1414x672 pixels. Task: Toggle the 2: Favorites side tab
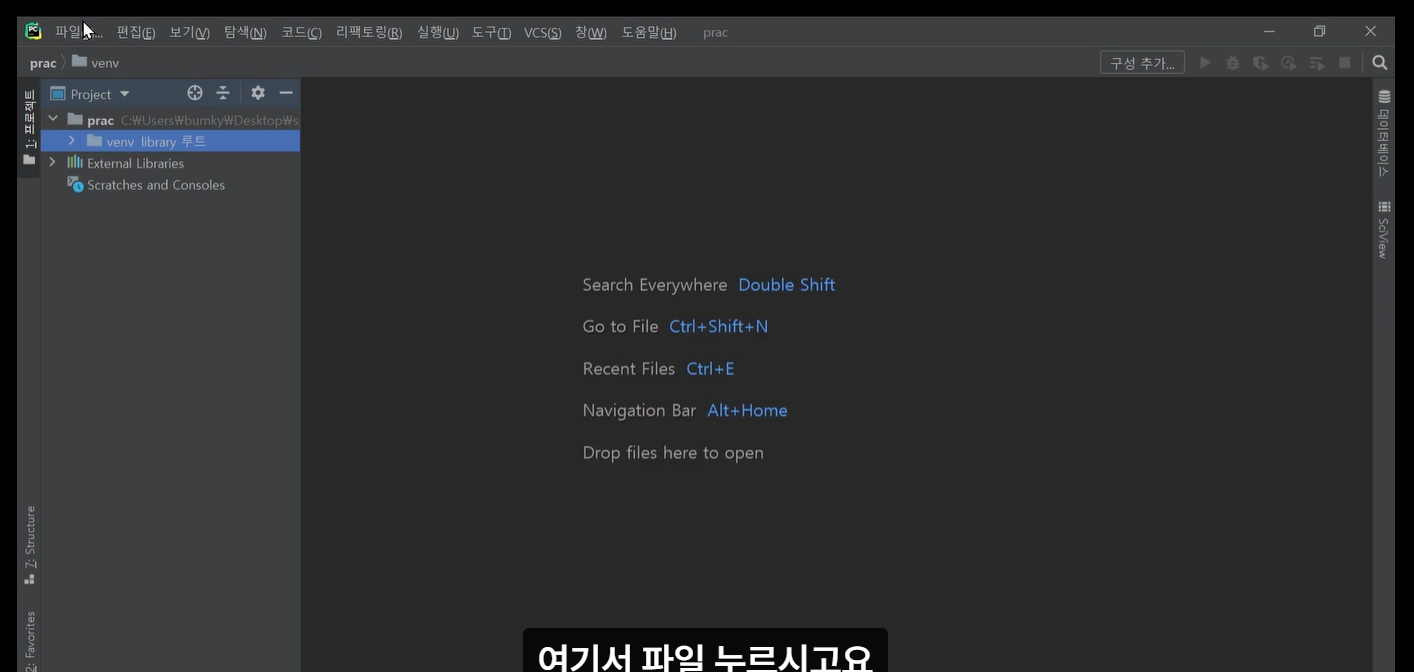[30, 641]
